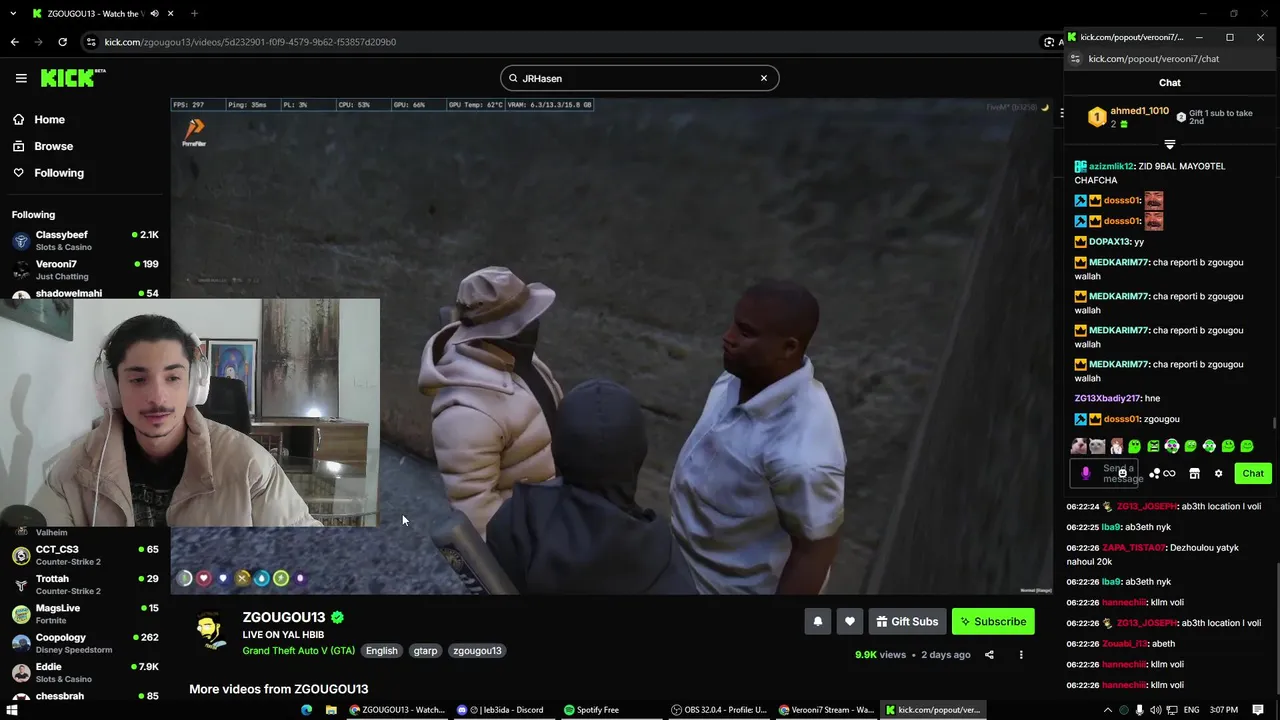1280x720 pixels.
Task: Open the three-dot video options menu
Action: [1021, 655]
